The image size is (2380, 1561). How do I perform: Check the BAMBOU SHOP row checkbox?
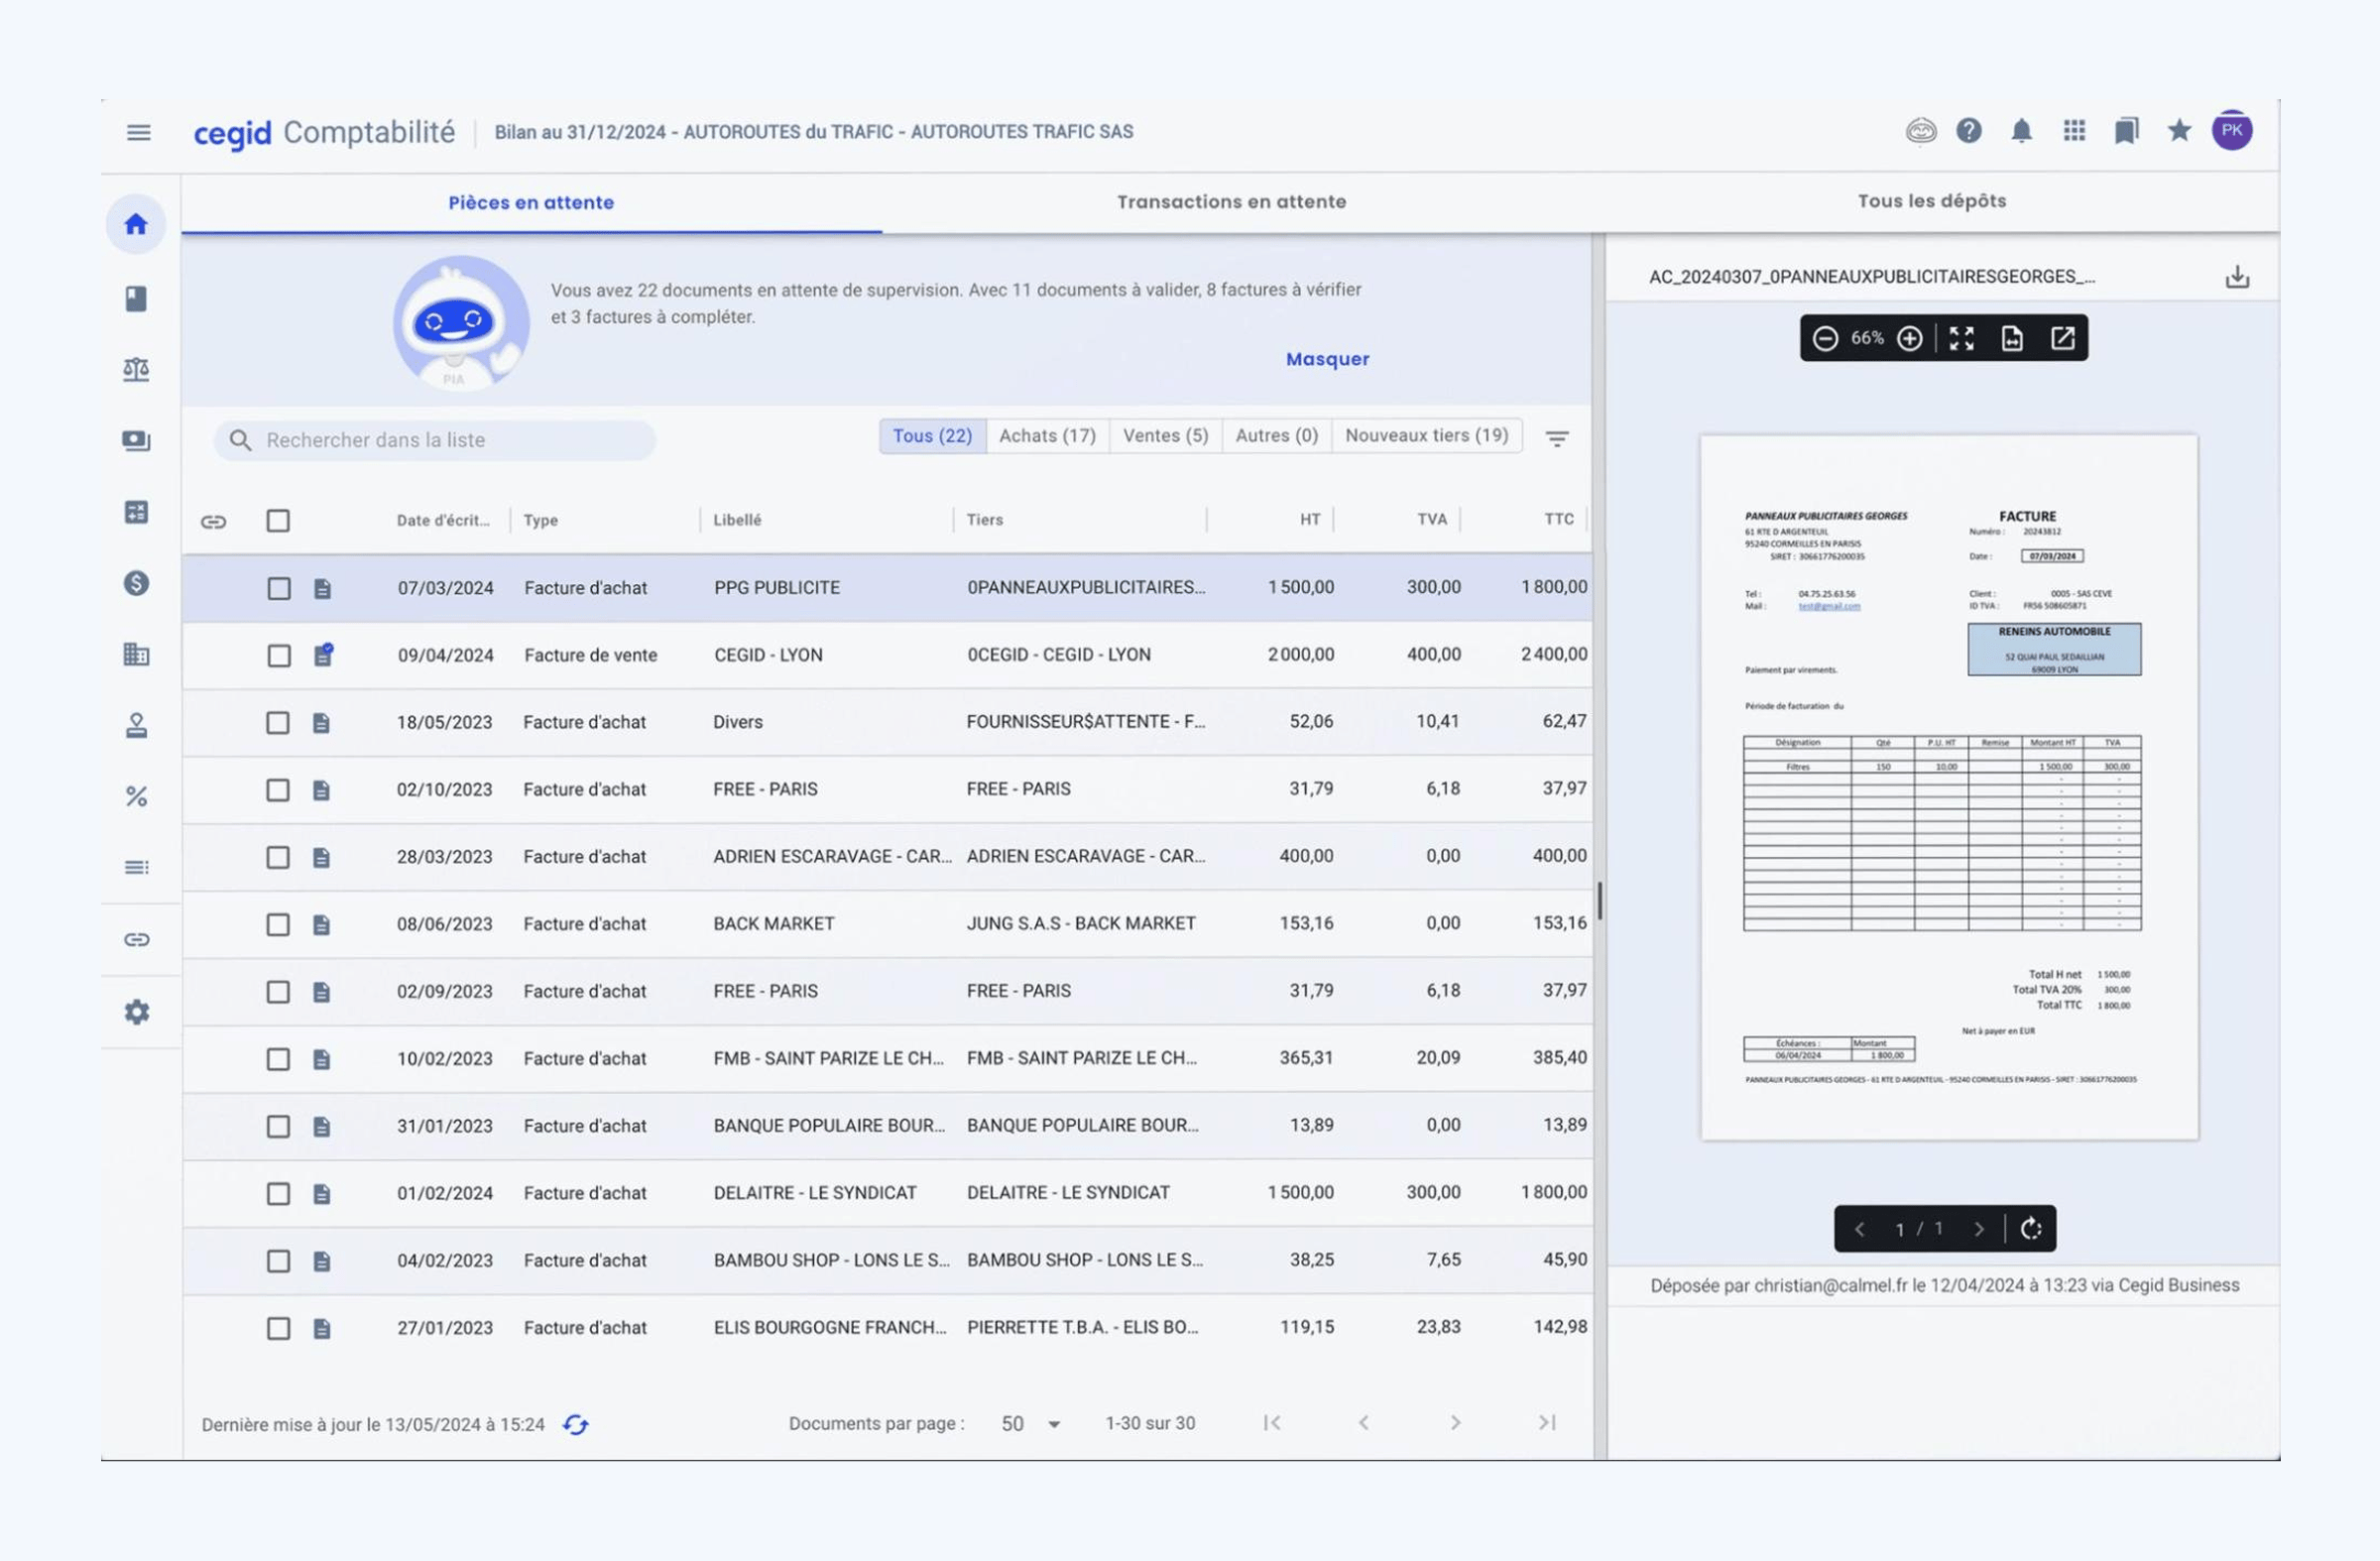click(x=278, y=1261)
